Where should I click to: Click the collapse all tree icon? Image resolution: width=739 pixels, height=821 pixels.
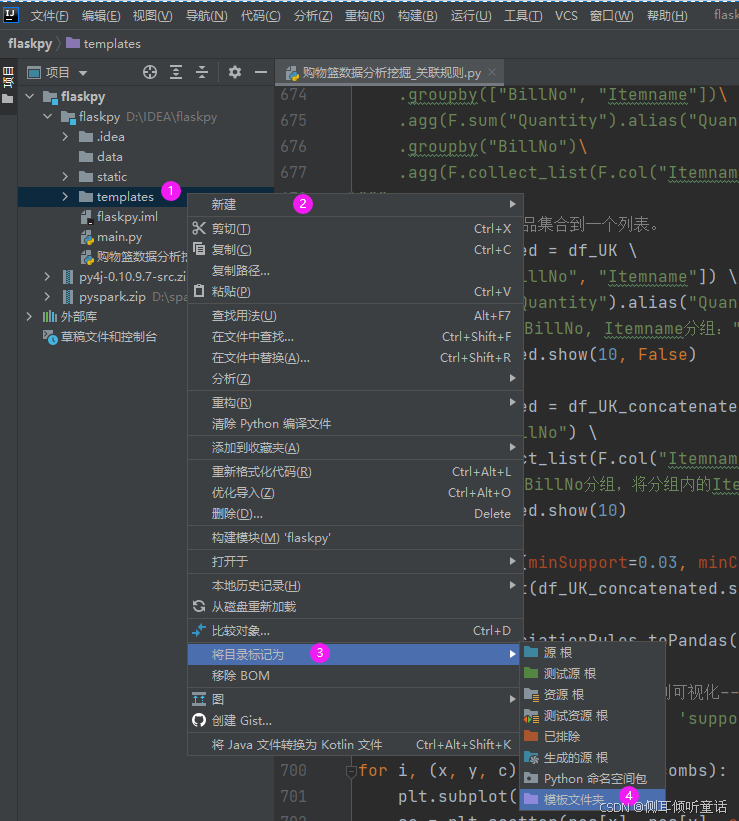pos(202,72)
